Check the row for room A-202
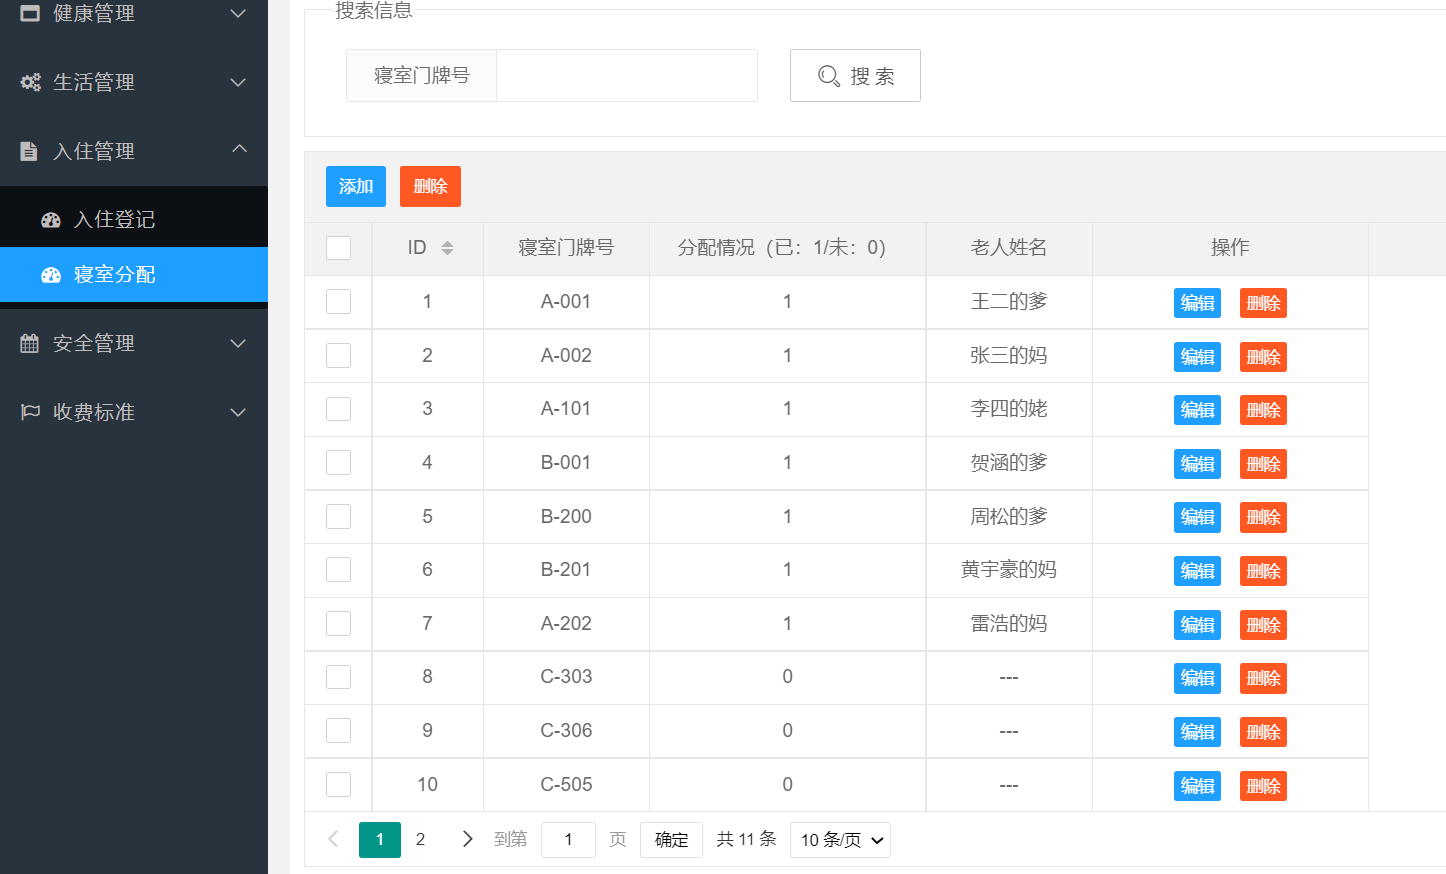This screenshot has height=874, width=1446. pyautogui.click(x=339, y=624)
